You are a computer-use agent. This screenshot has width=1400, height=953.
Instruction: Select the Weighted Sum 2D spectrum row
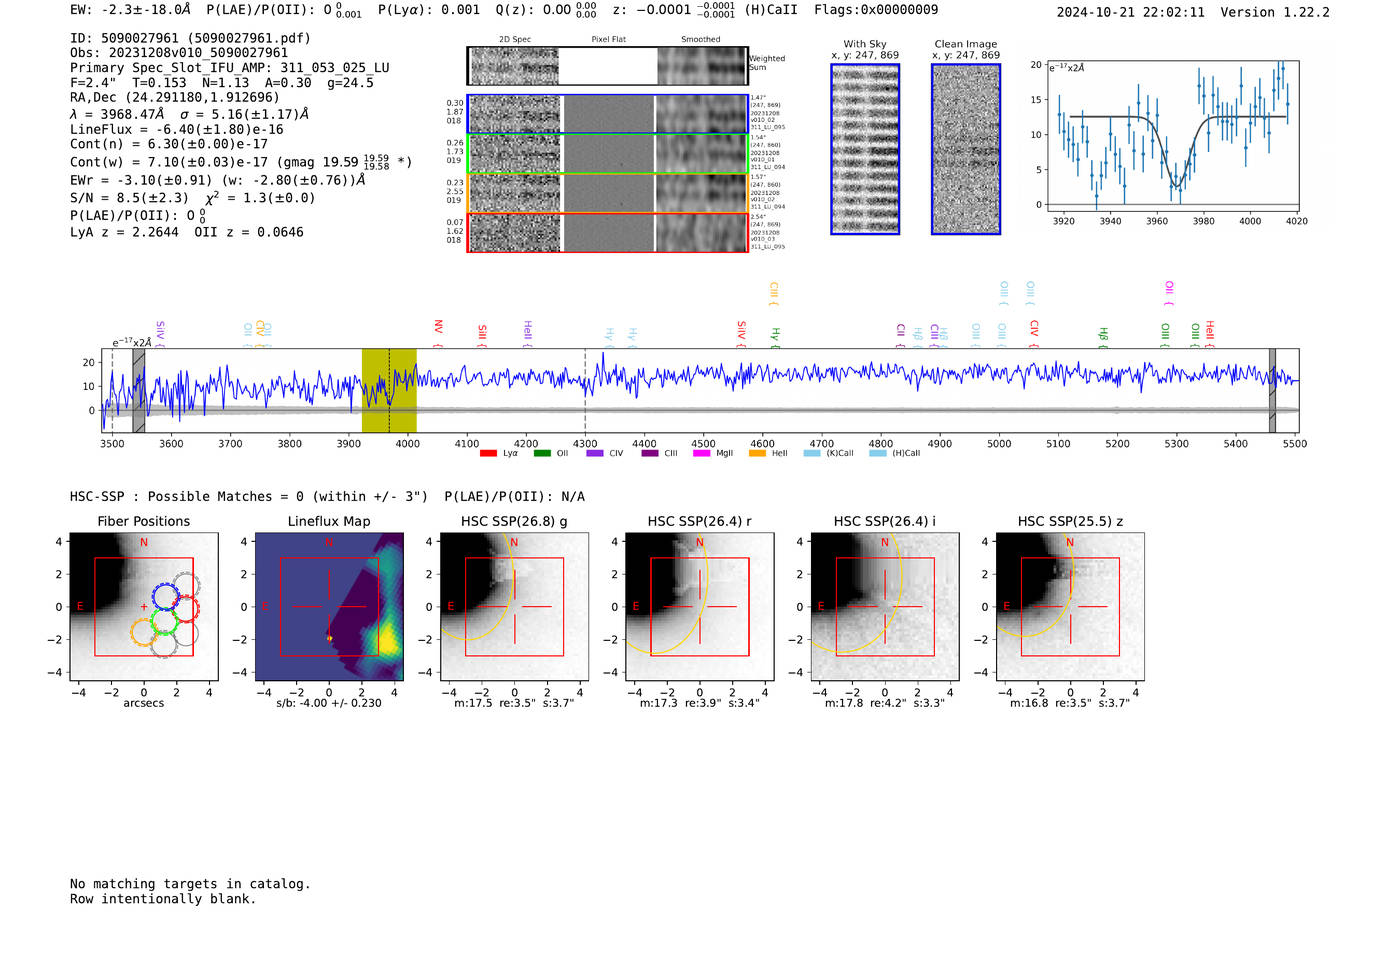[608, 66]
